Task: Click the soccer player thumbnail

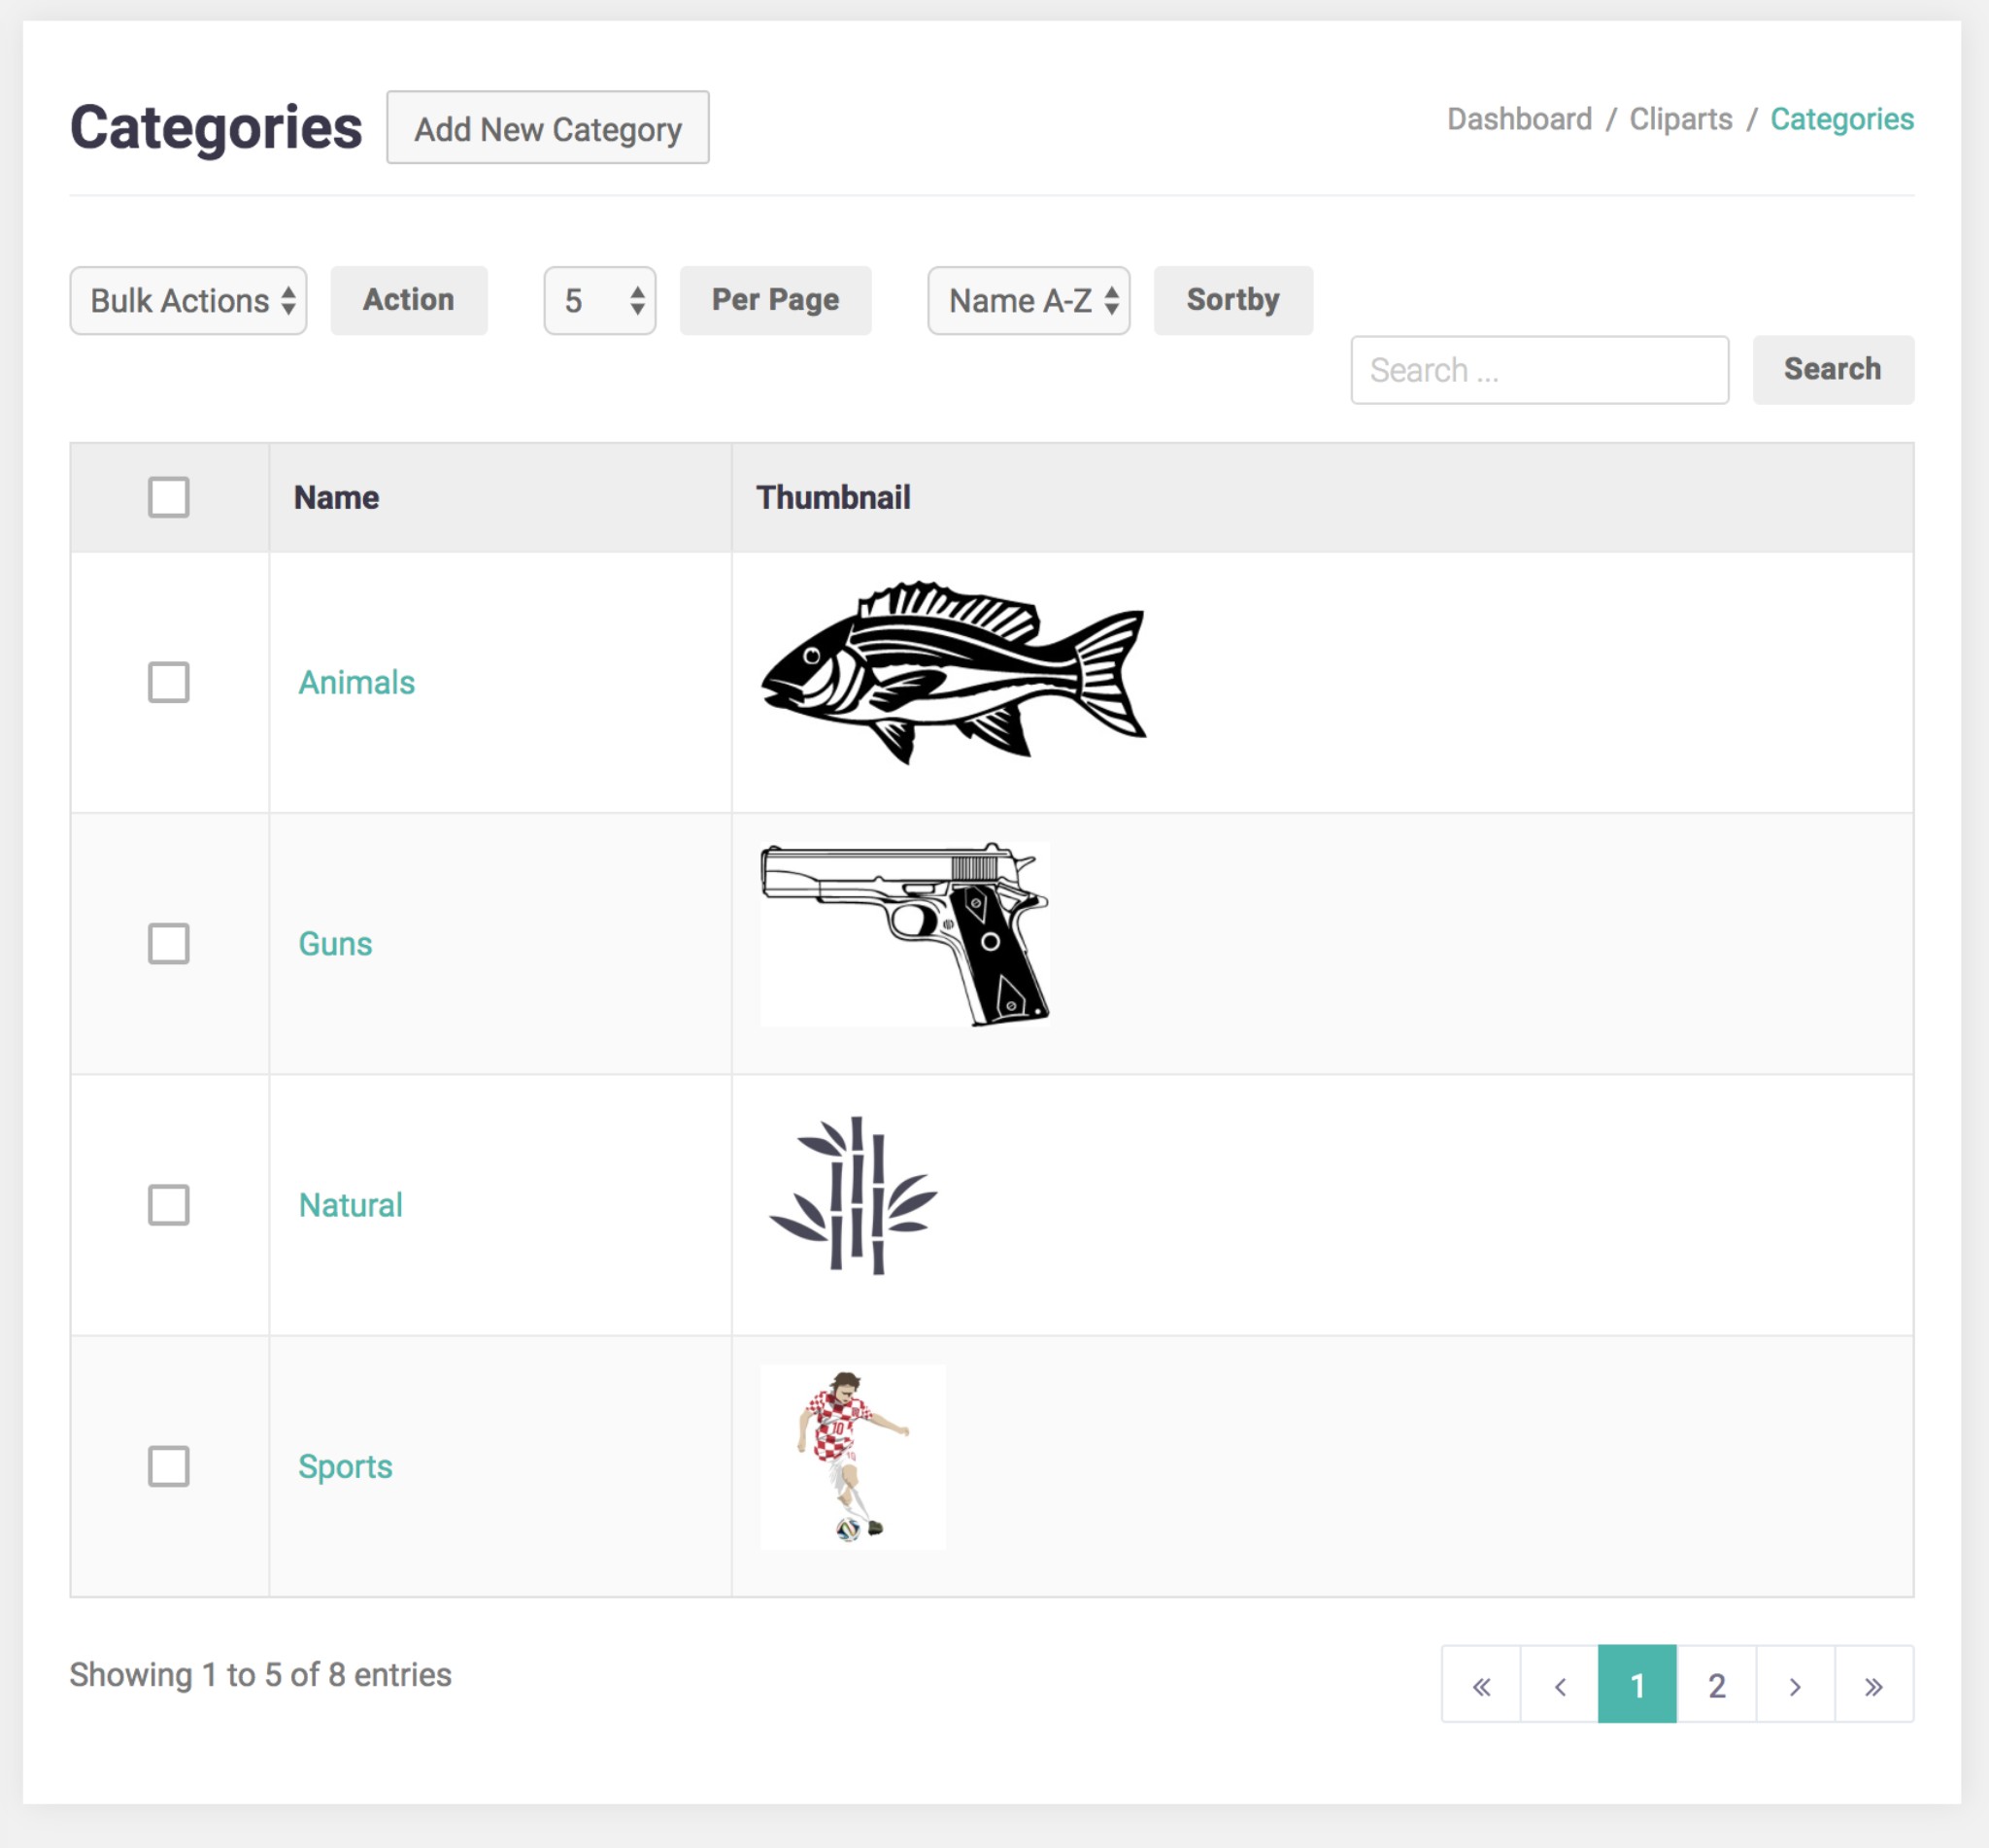Action: [852, 1456]
